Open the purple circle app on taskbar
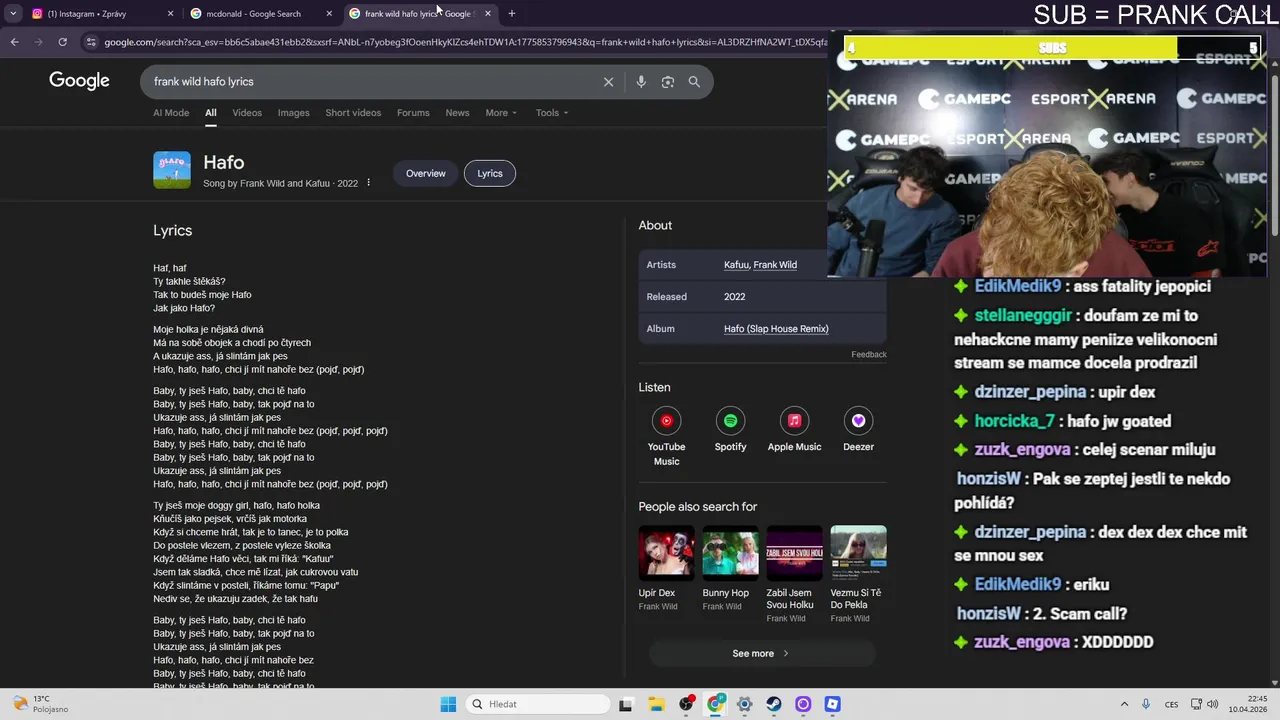The height and width of the screenshot is (720, 1280). pyautogui.click(x=803, y=704)
